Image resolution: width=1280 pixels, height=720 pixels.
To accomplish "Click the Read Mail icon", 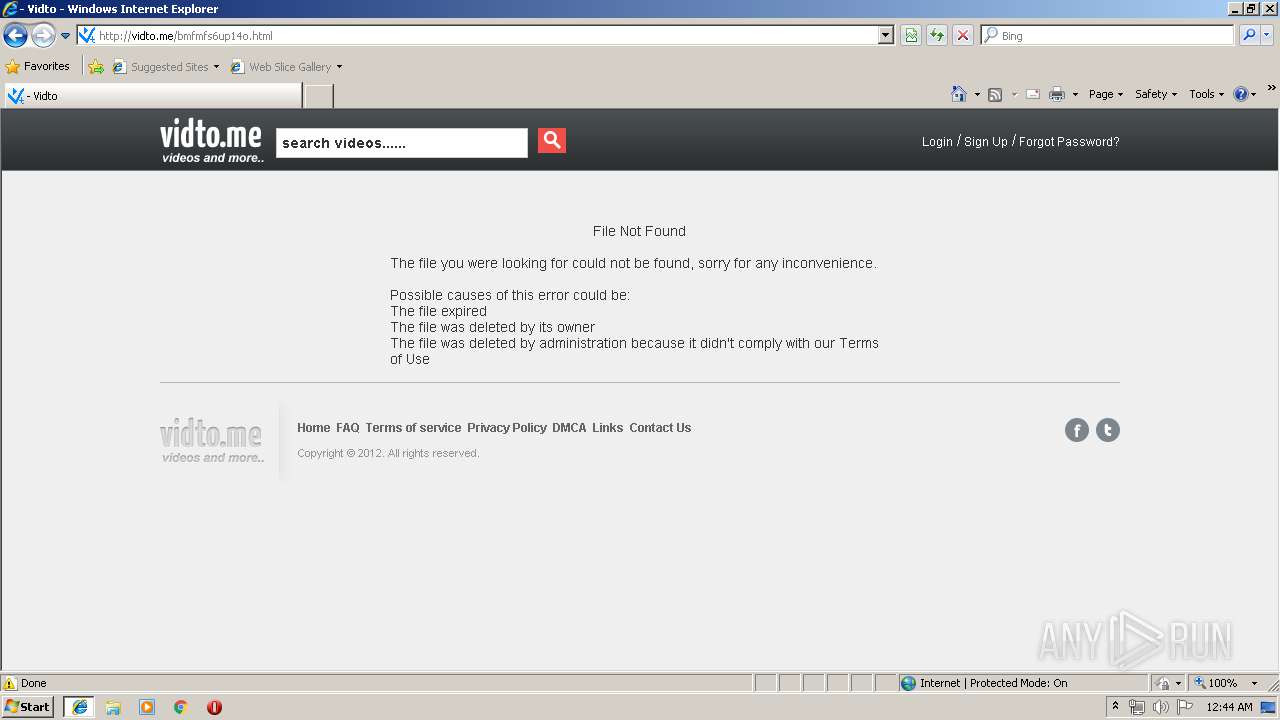I will coord(1033,94).
